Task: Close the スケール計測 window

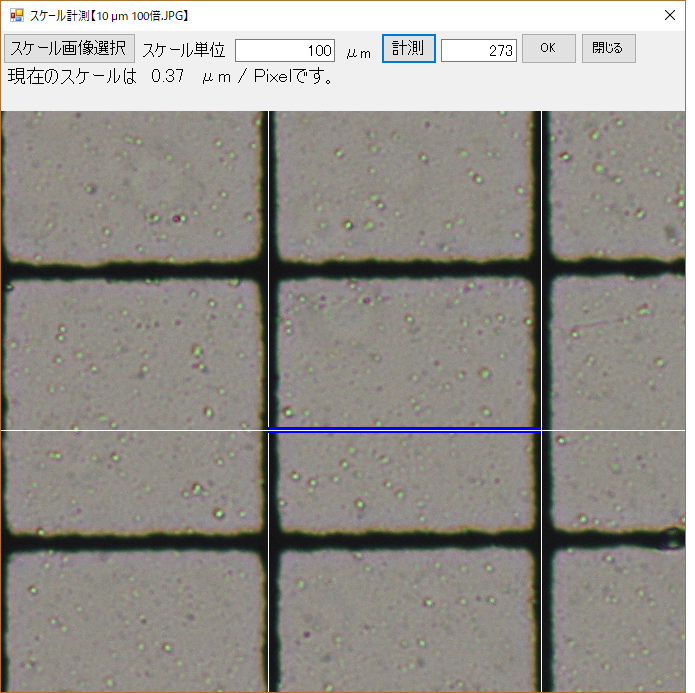Action: pyautogui.click(x=669, y=16)
